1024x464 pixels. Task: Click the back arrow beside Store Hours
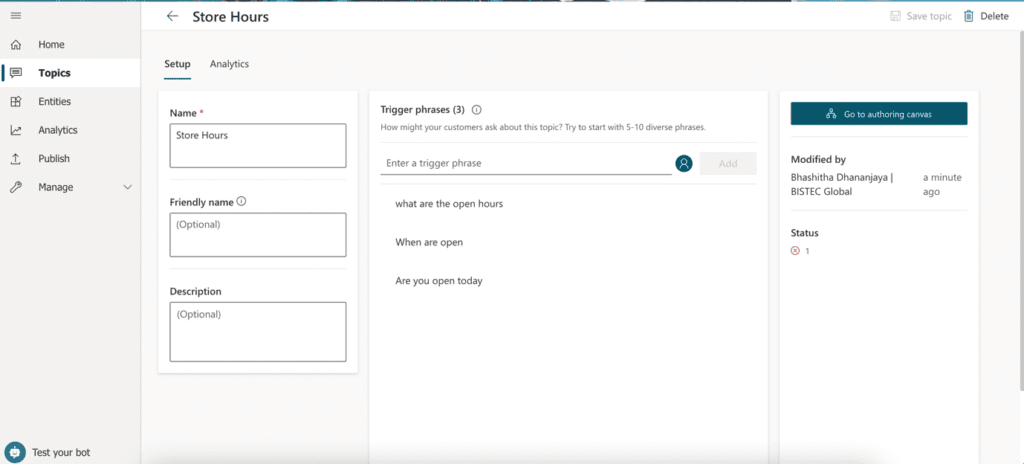[172, 16]
